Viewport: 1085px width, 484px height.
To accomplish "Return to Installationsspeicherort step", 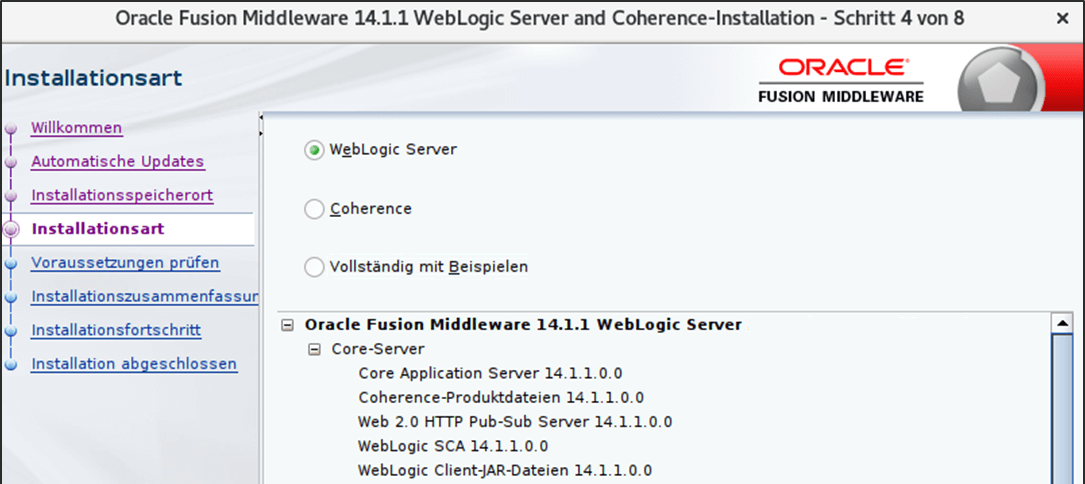I will point(122,196).
